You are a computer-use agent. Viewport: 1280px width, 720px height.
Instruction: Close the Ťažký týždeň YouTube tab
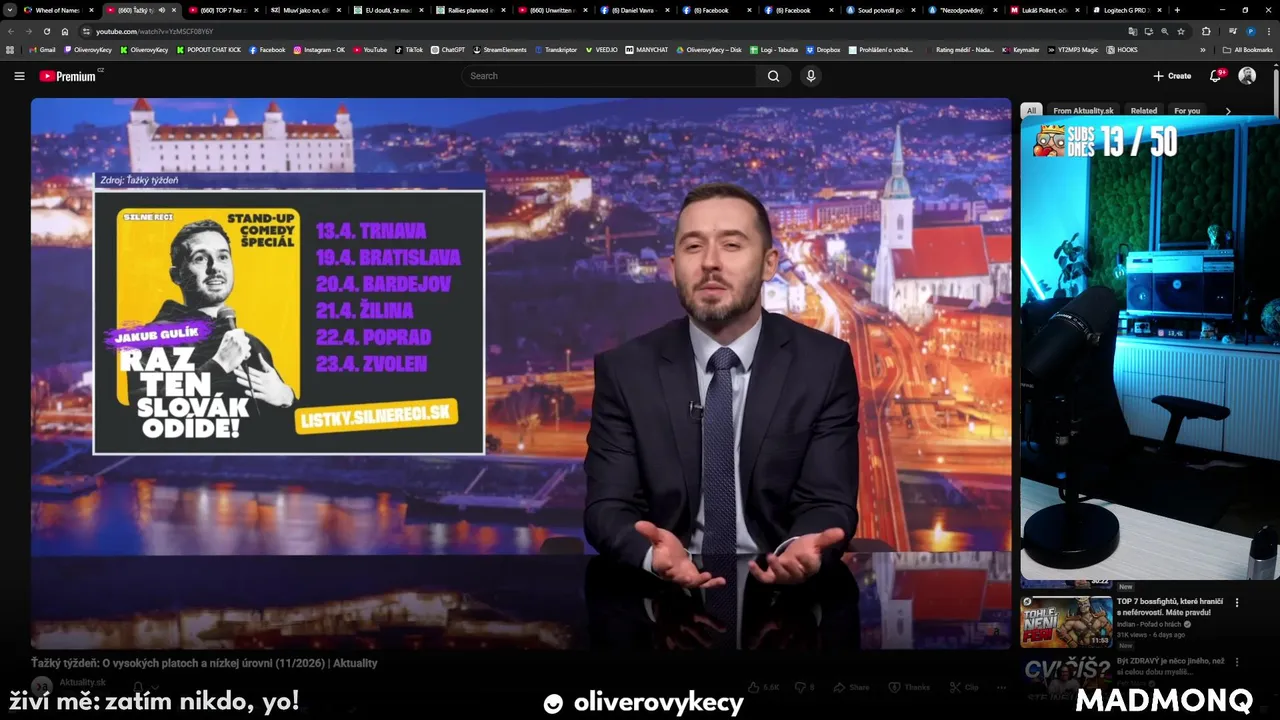point(174,10)
